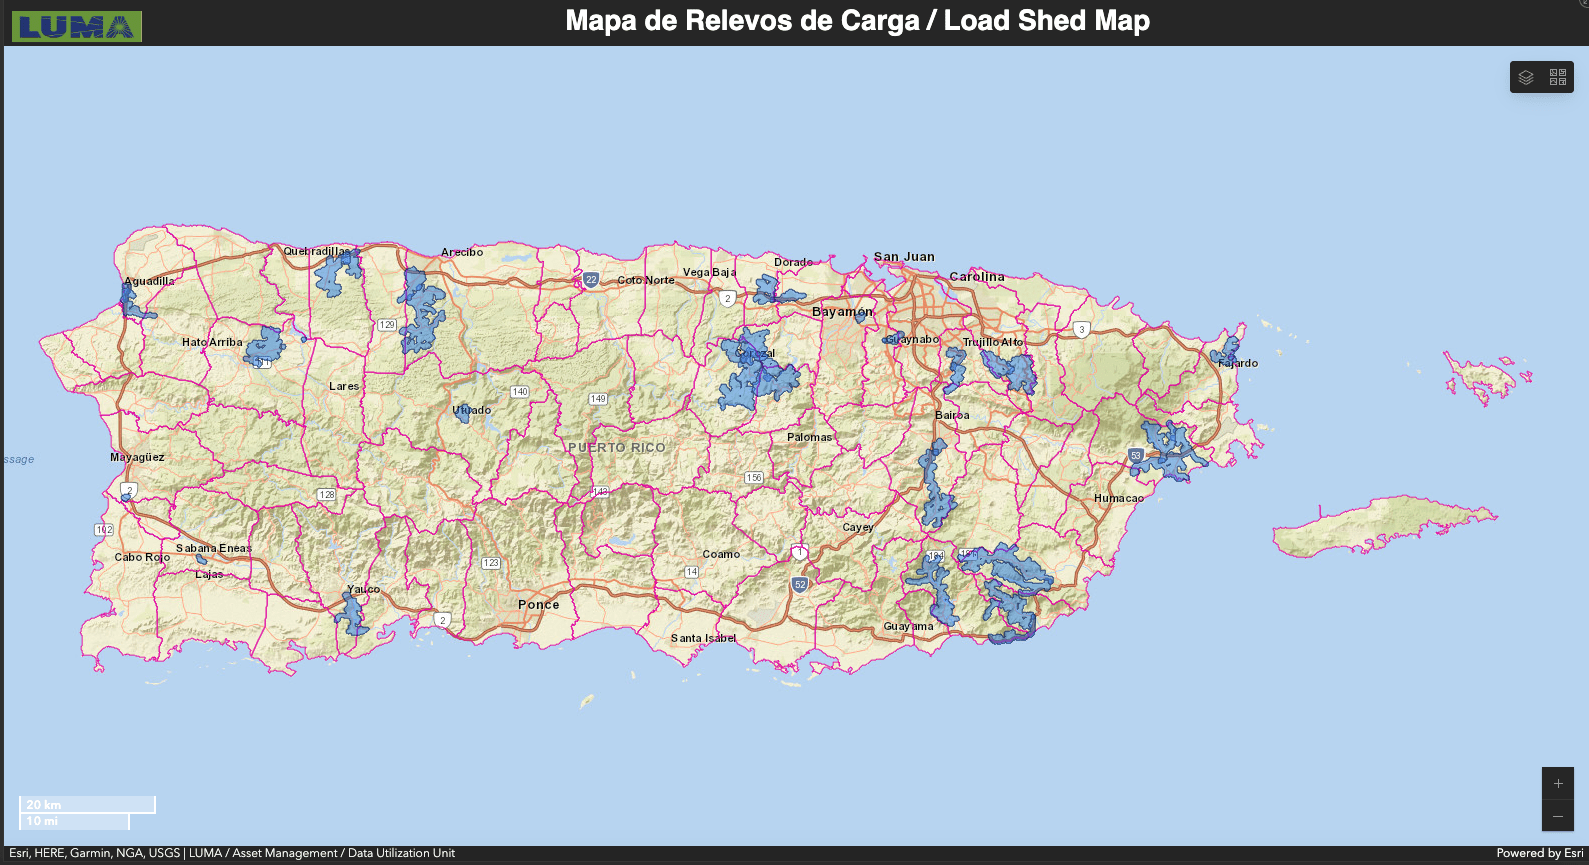
Task: Open the basemap gallery
Action: point(1557,77)
